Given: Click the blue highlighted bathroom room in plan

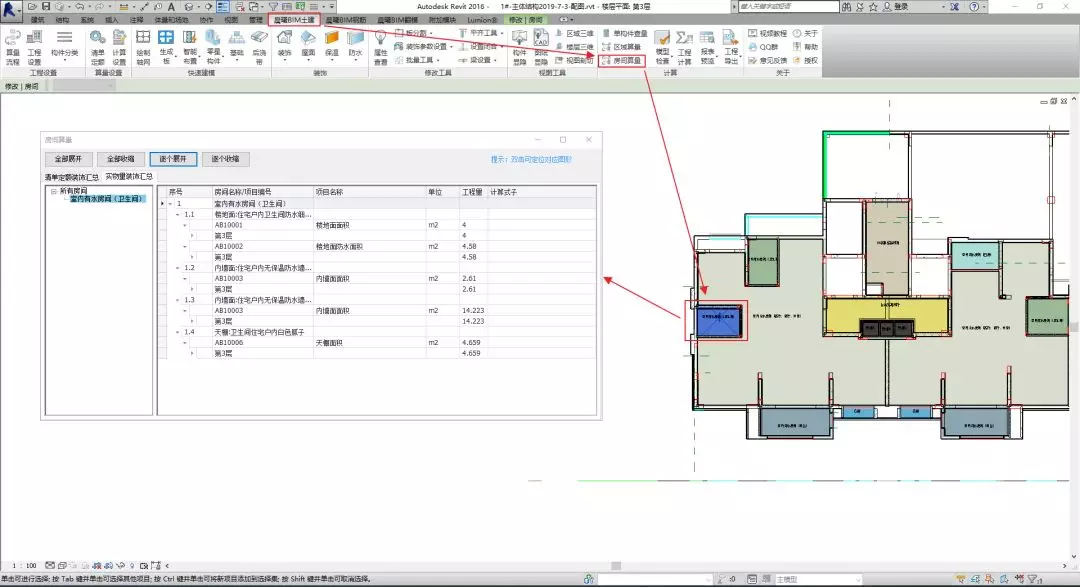Looking at the screenshot, I should click(x=716, y=320).
